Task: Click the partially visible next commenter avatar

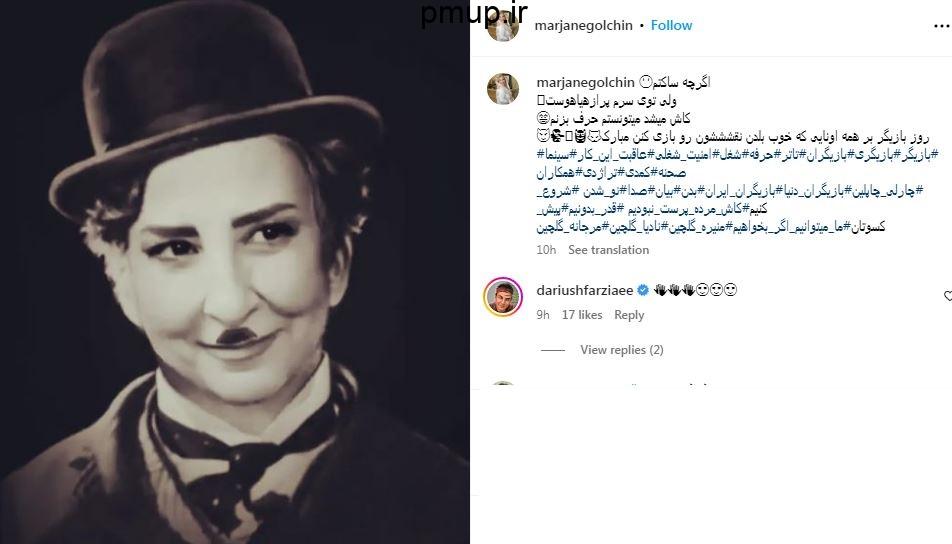Action: pos(503,385)
